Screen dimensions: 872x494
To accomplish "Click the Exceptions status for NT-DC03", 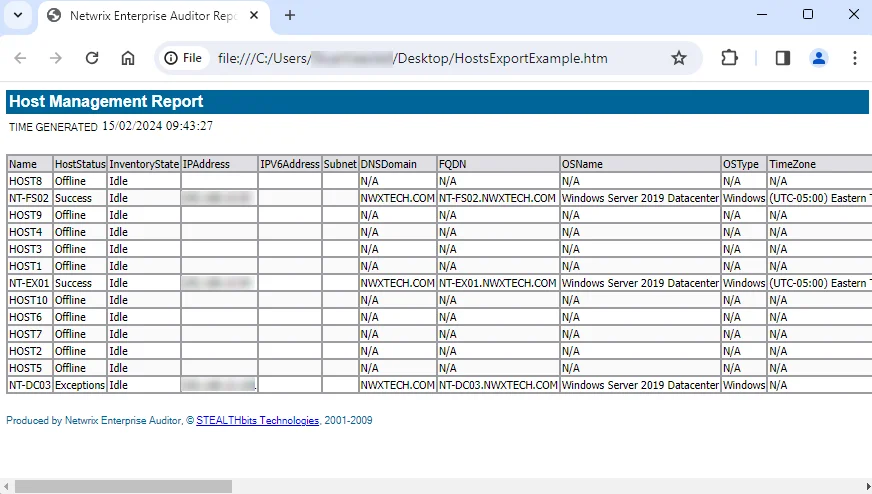I will [x=80, y=385].
